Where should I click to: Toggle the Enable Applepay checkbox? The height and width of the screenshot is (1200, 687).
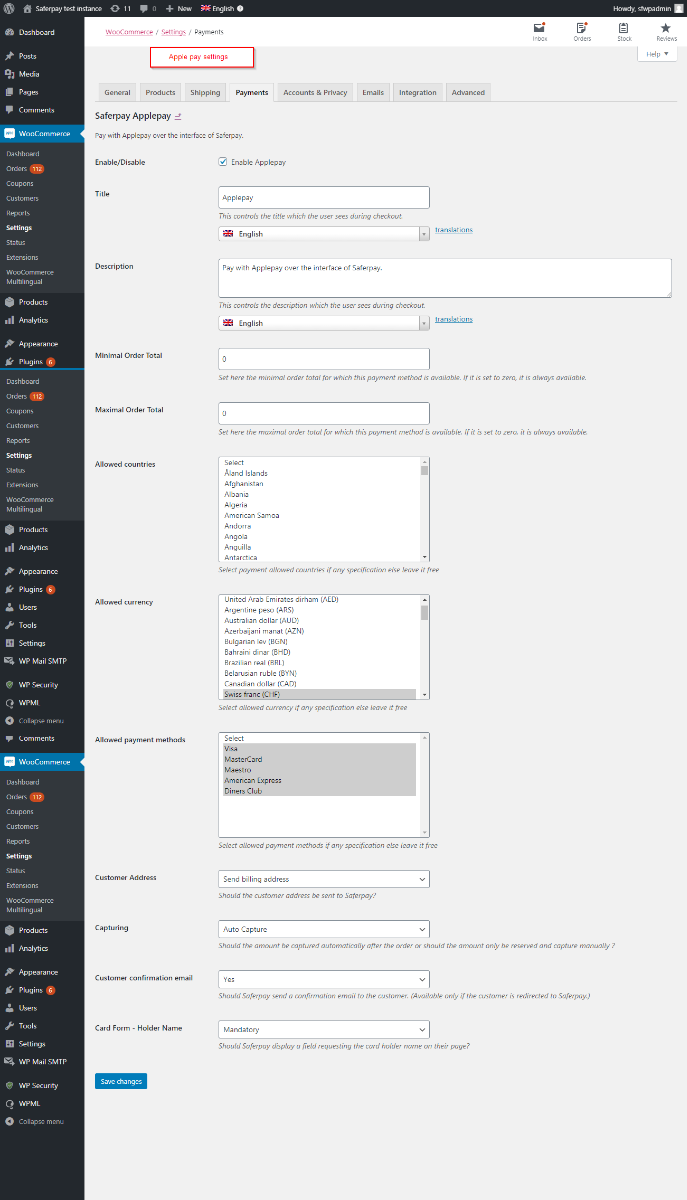point(223,162)
